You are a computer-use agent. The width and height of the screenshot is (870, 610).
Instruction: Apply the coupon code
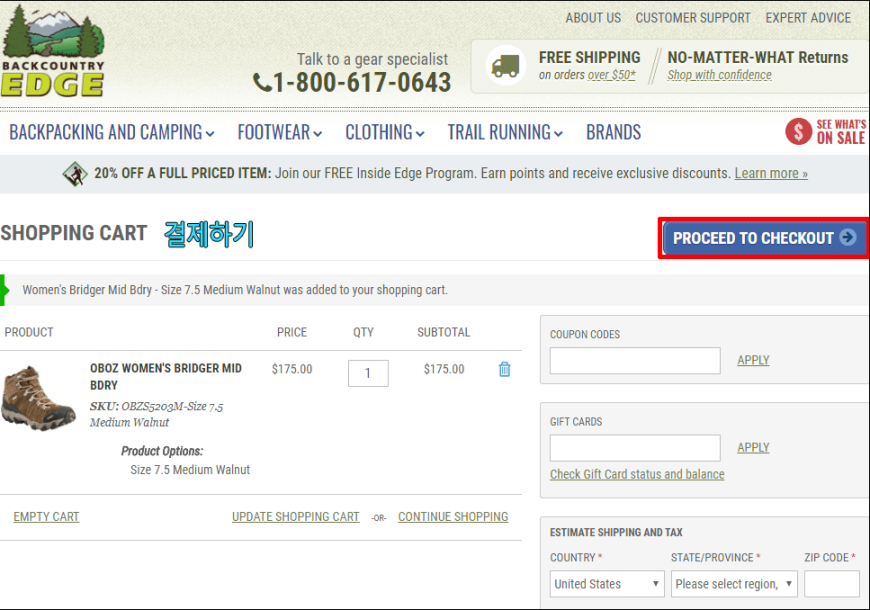pos(753,360)
